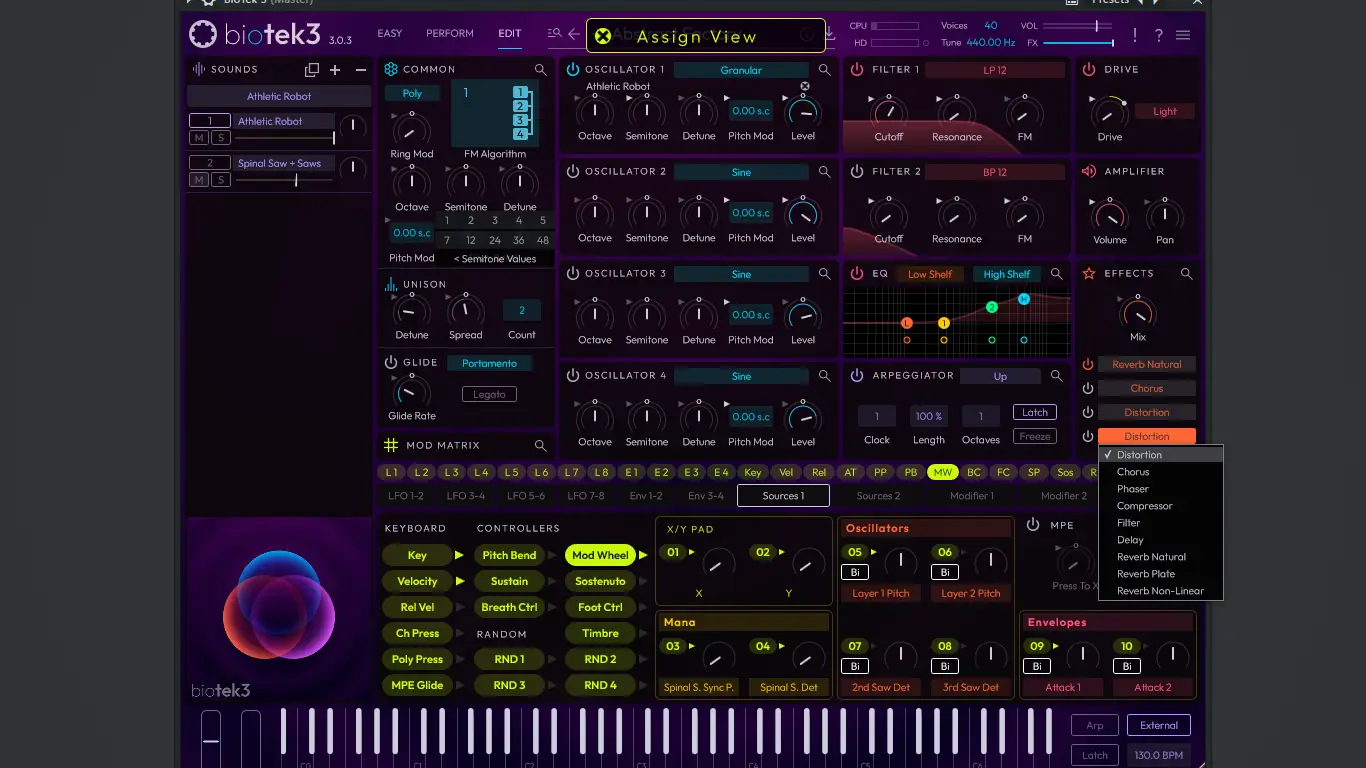Toggle Filter 1 power button

(x=857, y=70)
